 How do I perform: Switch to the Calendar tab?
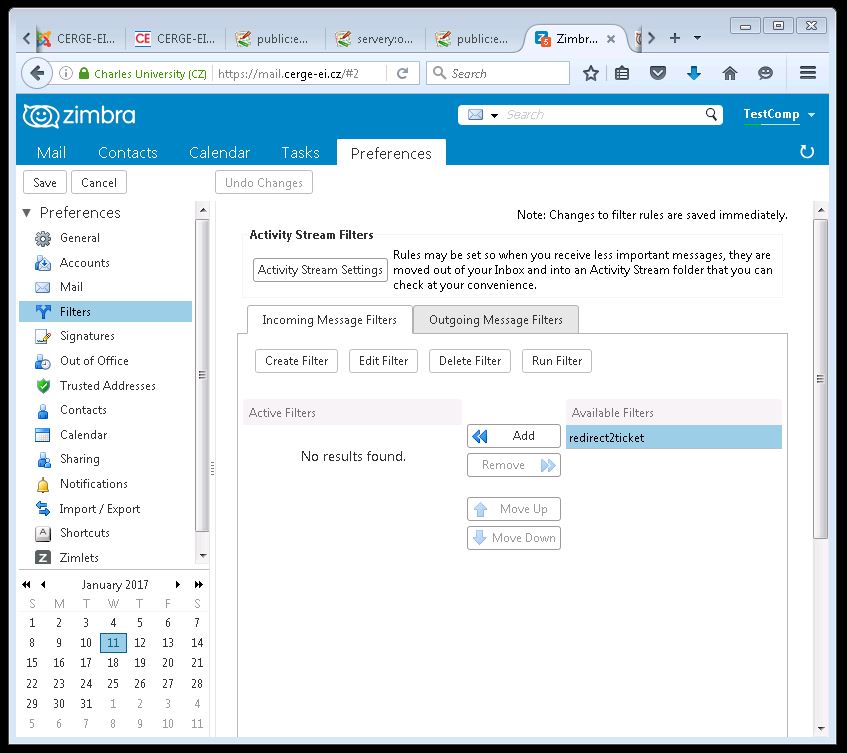coord(219,153)
